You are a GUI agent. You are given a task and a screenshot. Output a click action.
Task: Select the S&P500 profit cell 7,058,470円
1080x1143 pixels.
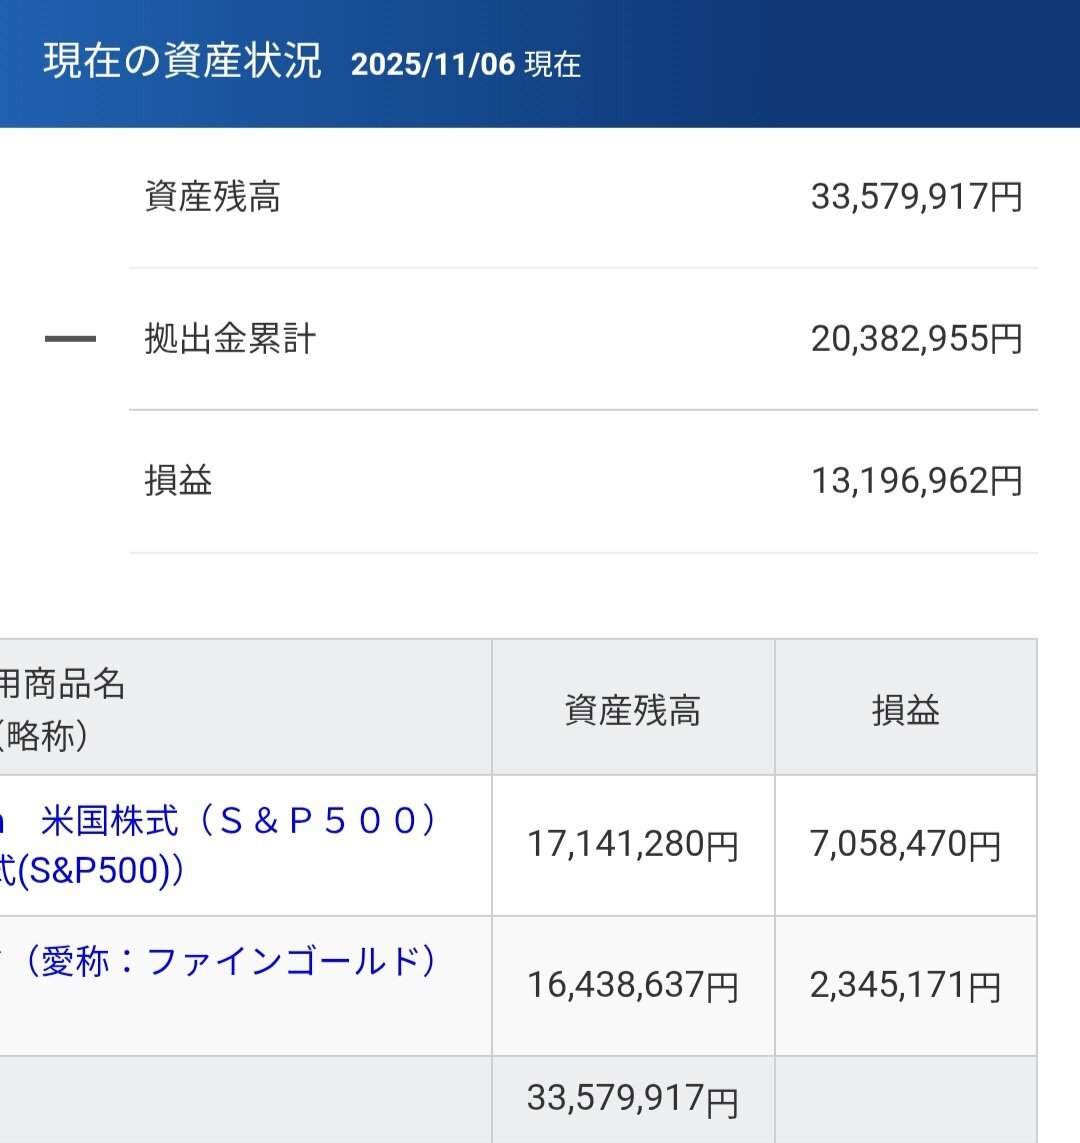[905, 845]
